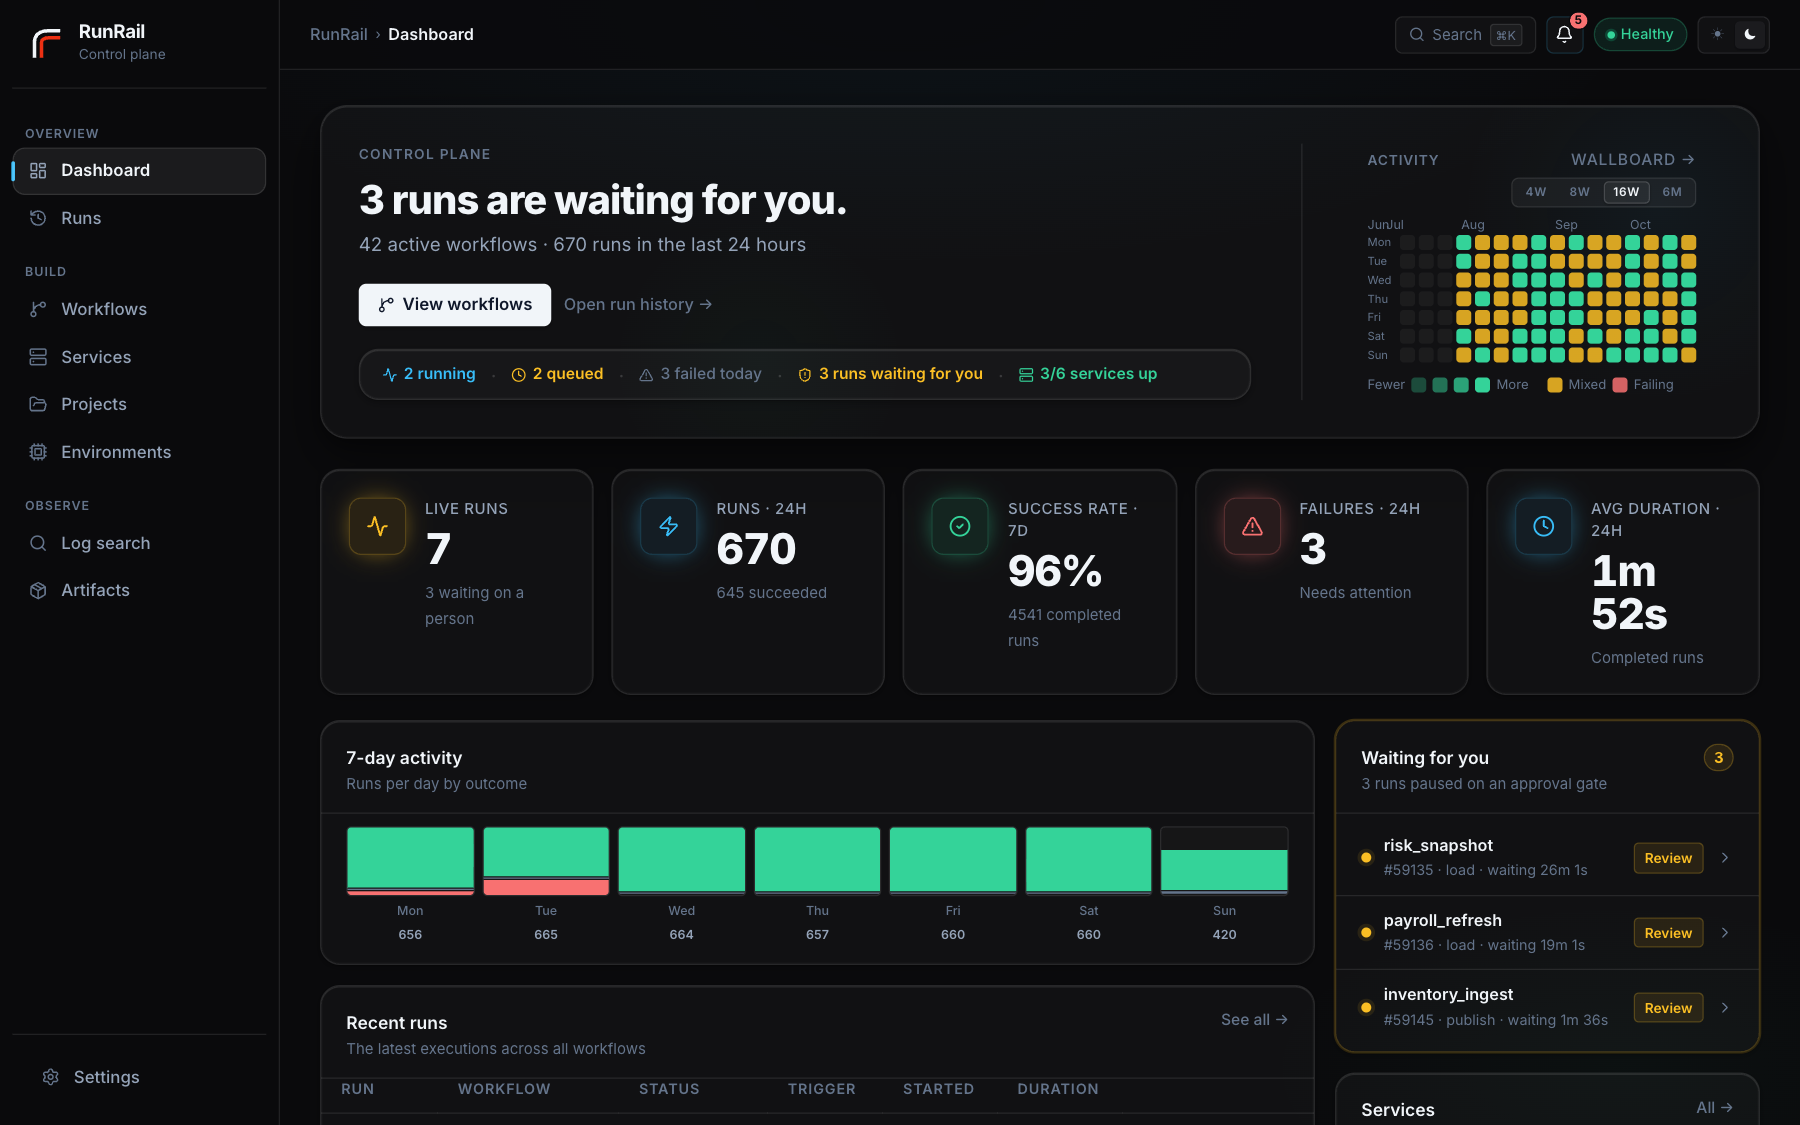The image size is (1800, 1125).
Task: Click the Tuesday activity bar
Action: (546, 861)
